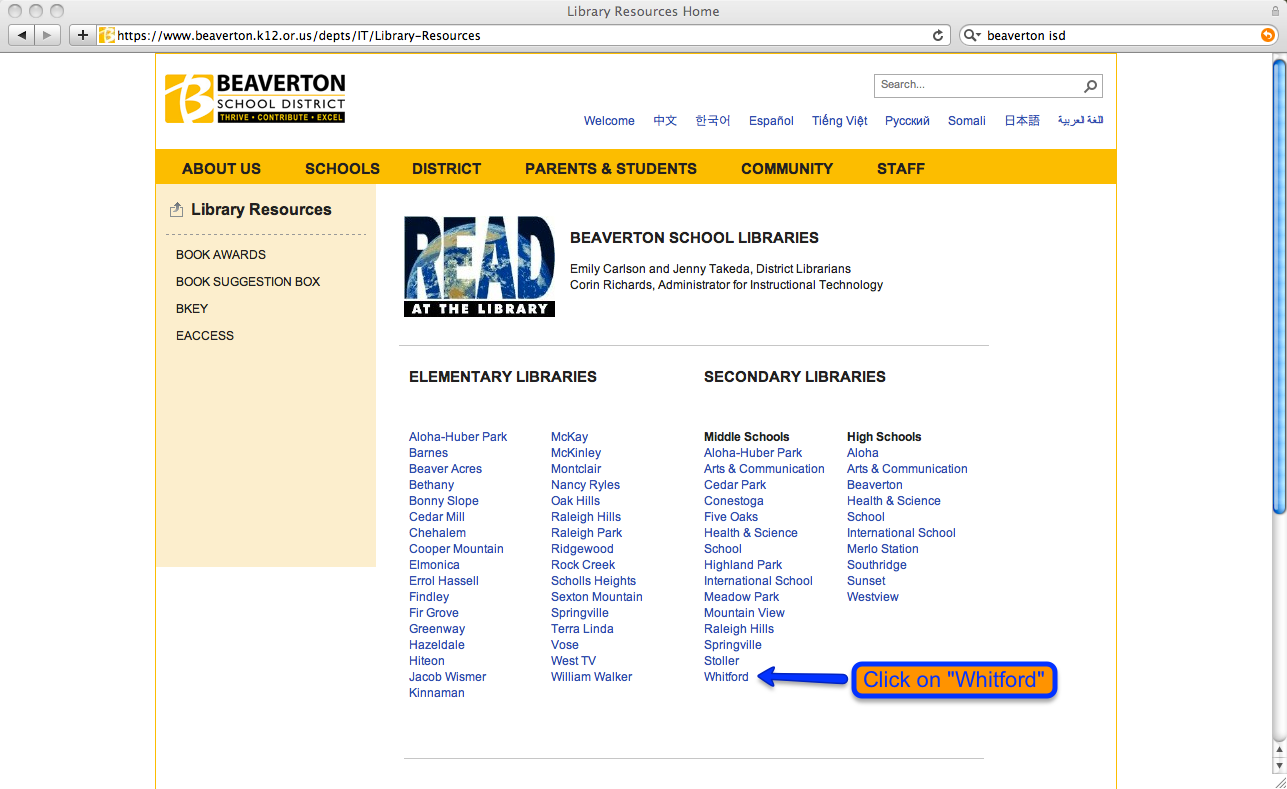1287x789 pixels.
Task: Click the forward navigation arrow
Action: tap(46, 34)
